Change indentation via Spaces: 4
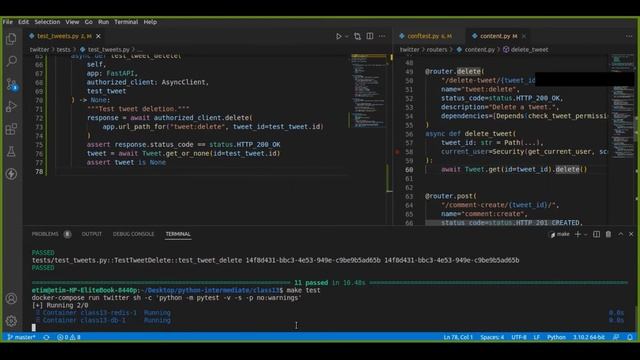This screenshot has height=360, width=640. [x=492, y=338]
